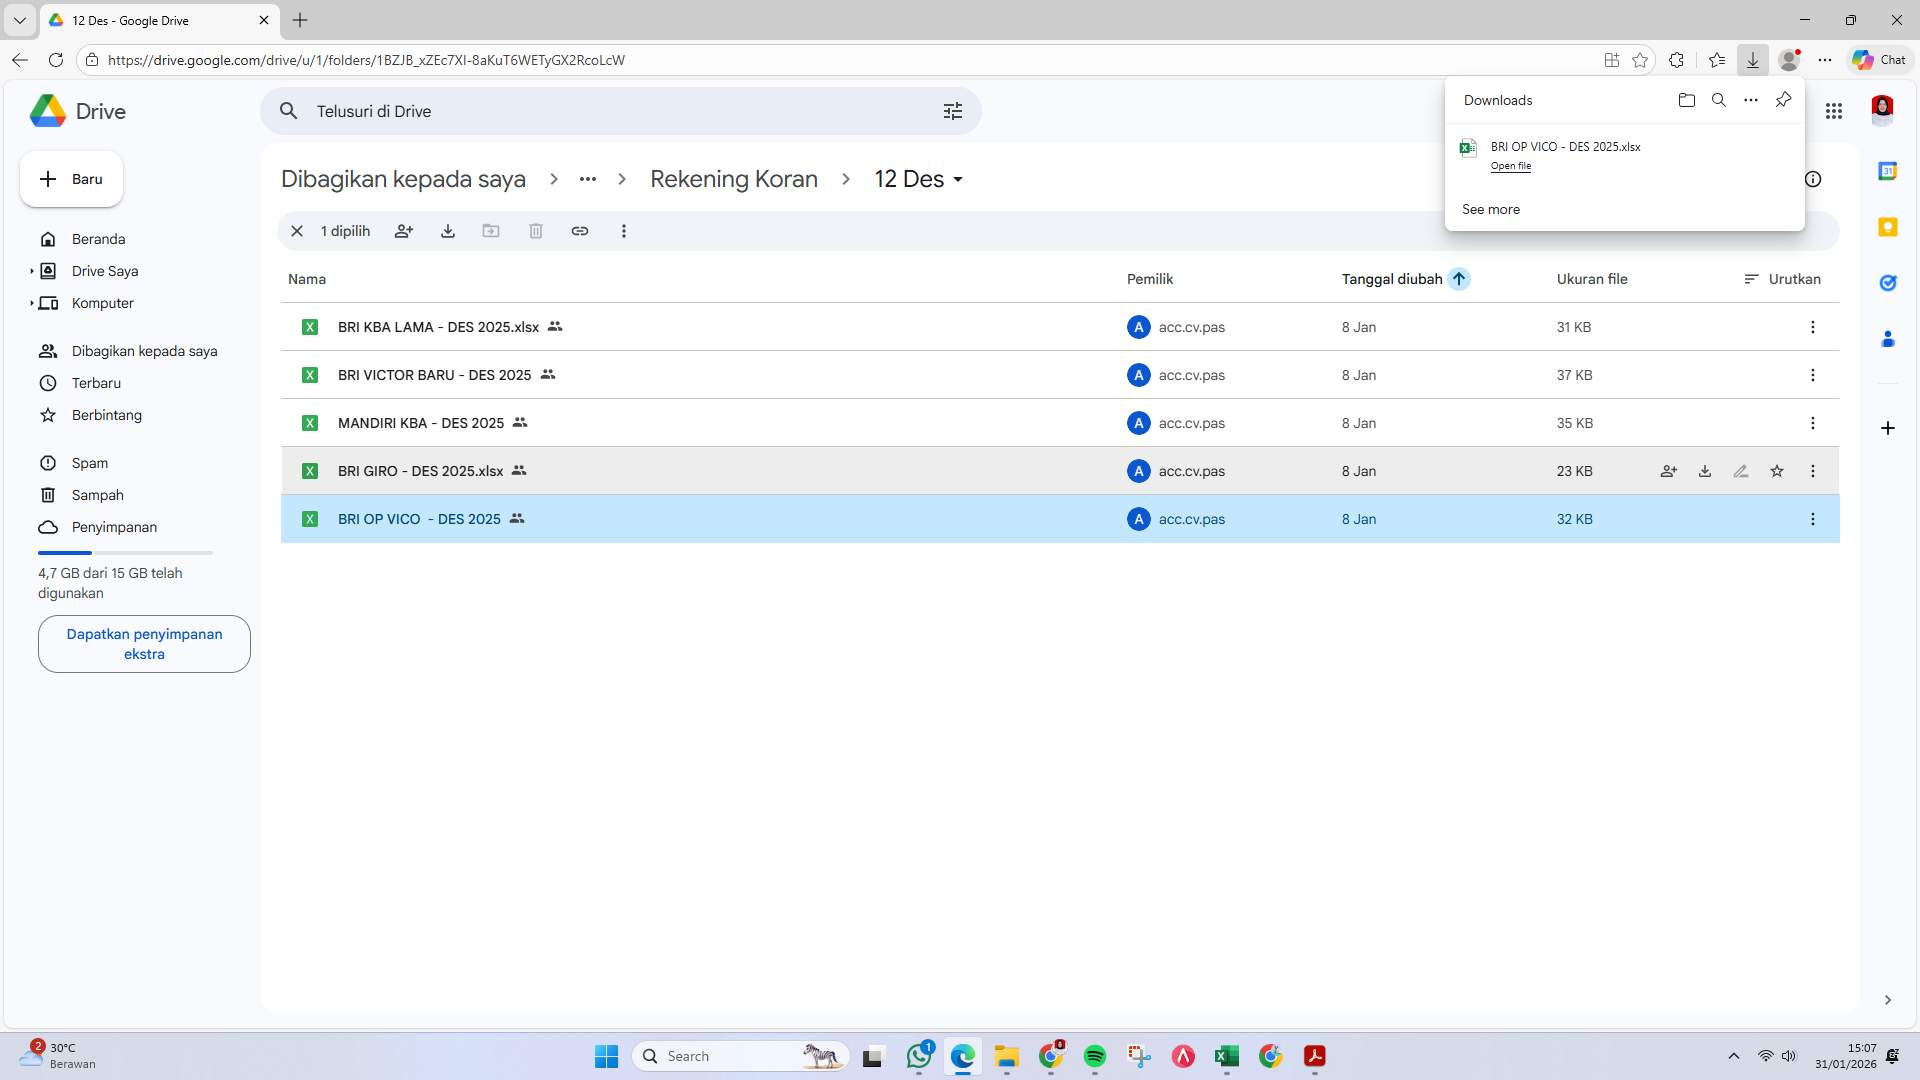The height and width of the screenshot is (1080, 1920).
Task: Pin the Downloads panel open
Action: click(1784, 100)
